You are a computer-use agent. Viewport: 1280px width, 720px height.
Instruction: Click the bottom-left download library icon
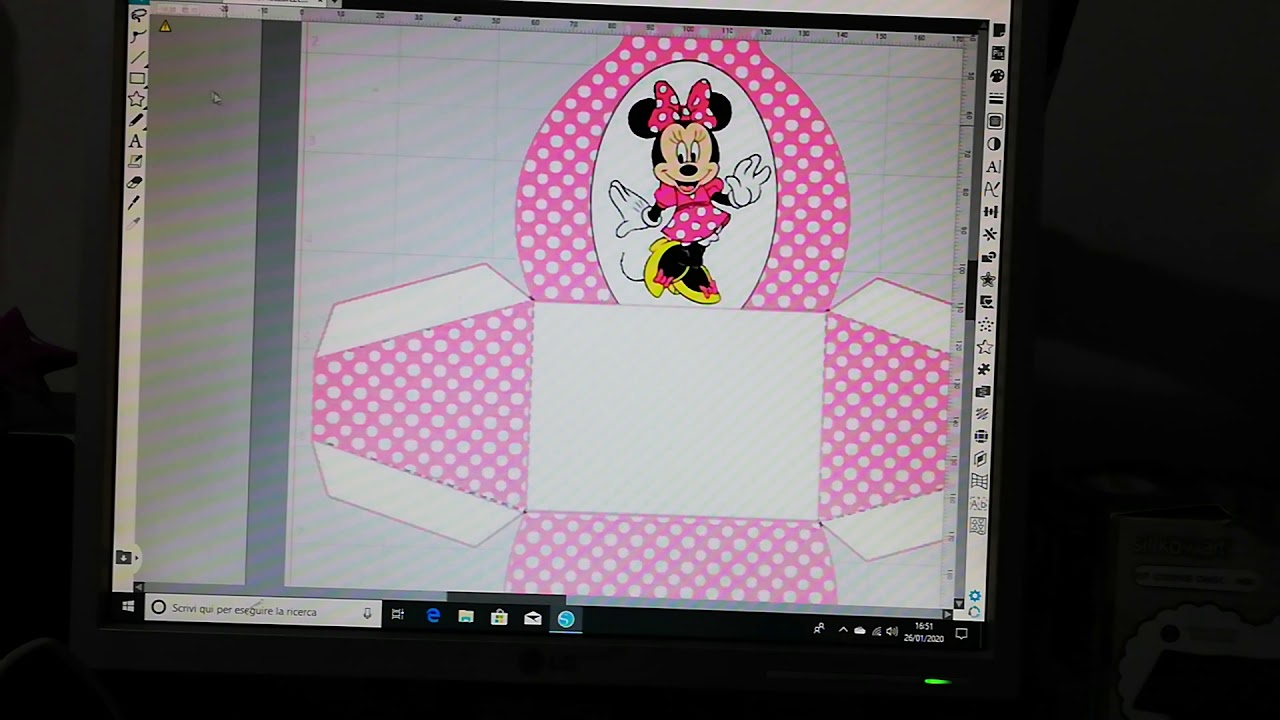point(124,558)
